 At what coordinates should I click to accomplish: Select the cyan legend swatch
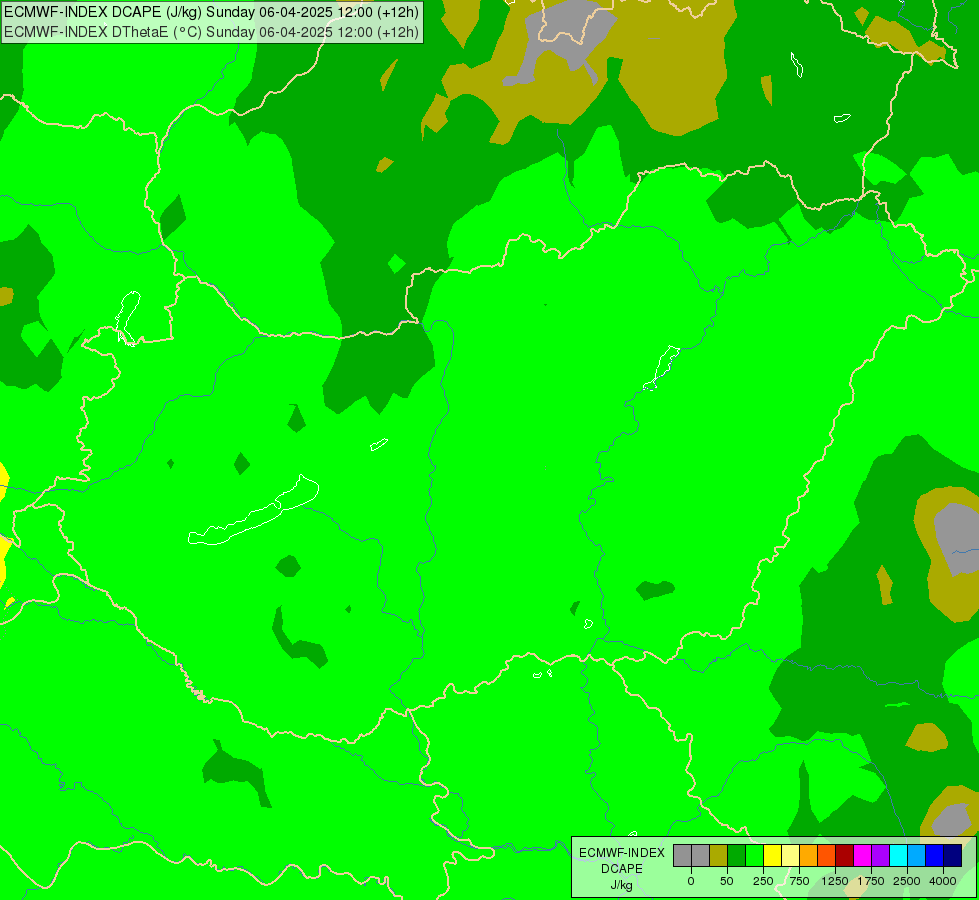point(899,856)
